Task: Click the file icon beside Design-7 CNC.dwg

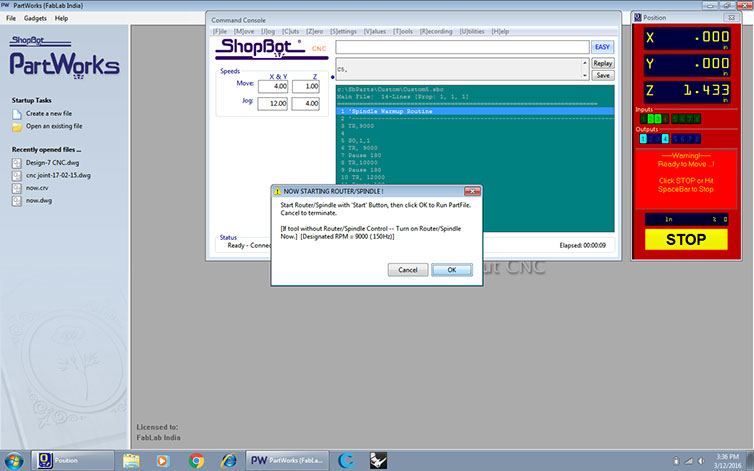Action: coord(17,163)
